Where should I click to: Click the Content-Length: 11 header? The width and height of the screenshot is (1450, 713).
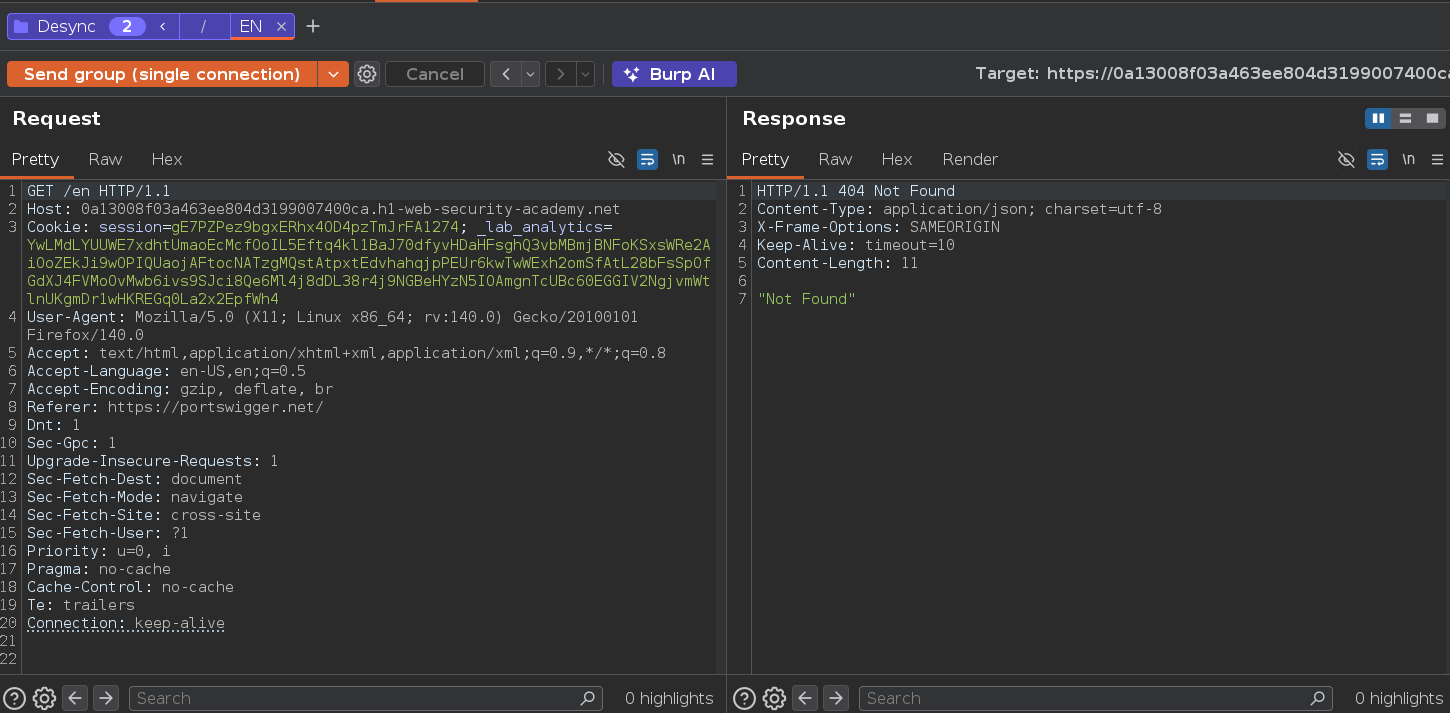coord(837,263)
